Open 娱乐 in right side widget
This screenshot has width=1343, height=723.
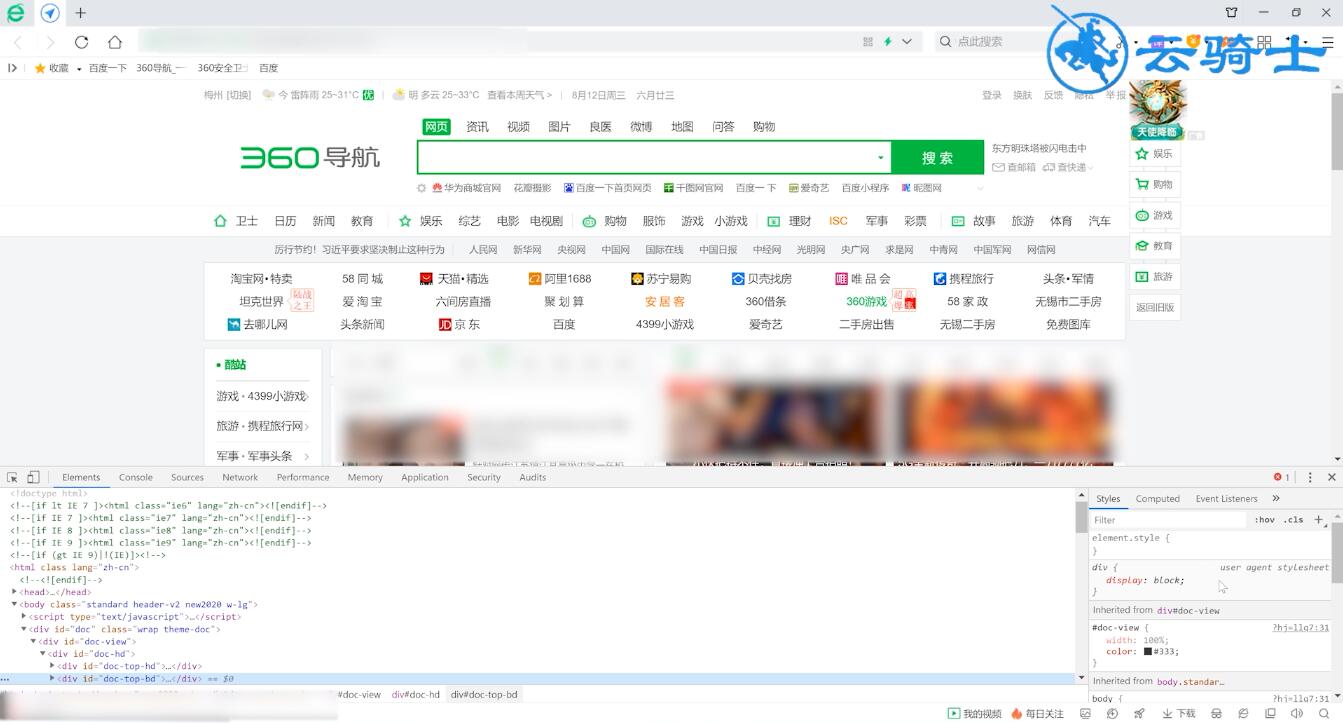pos(1154,154)
